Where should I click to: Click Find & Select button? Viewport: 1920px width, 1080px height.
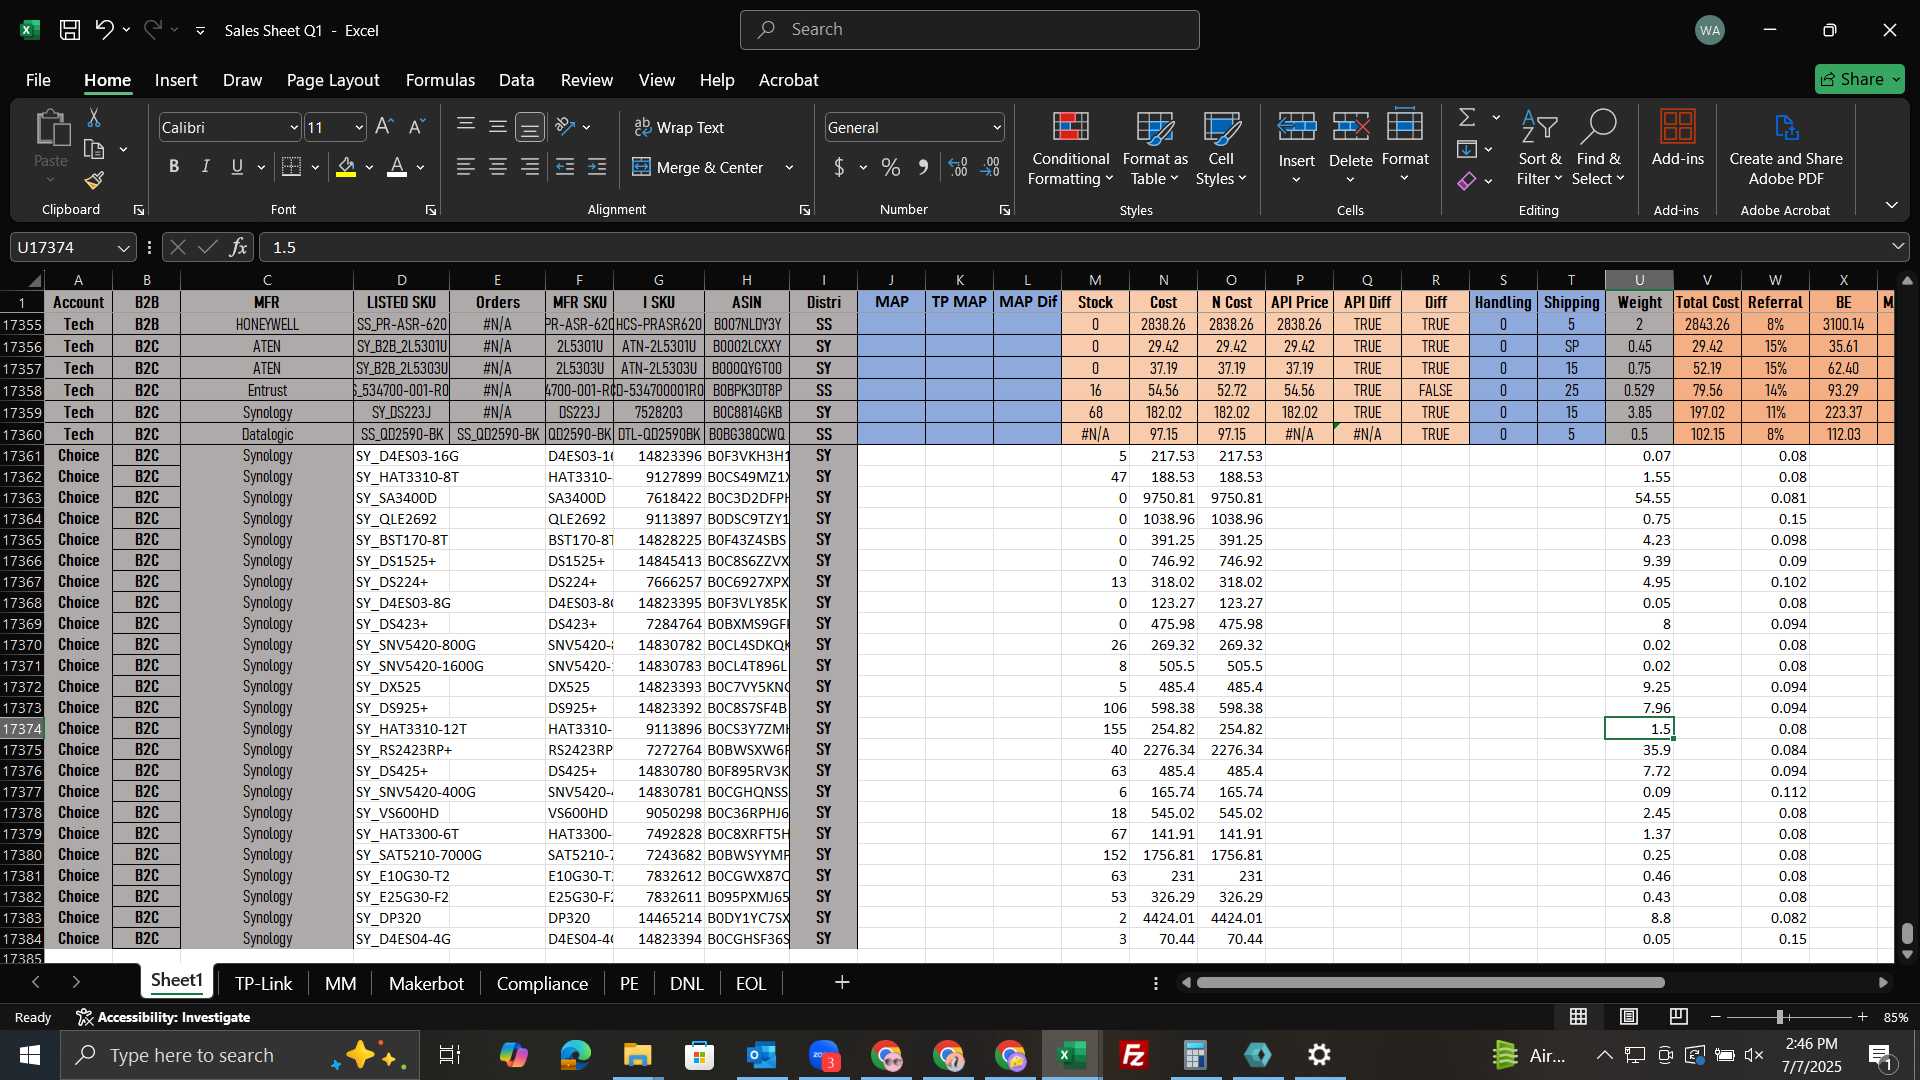[1597, 148]
